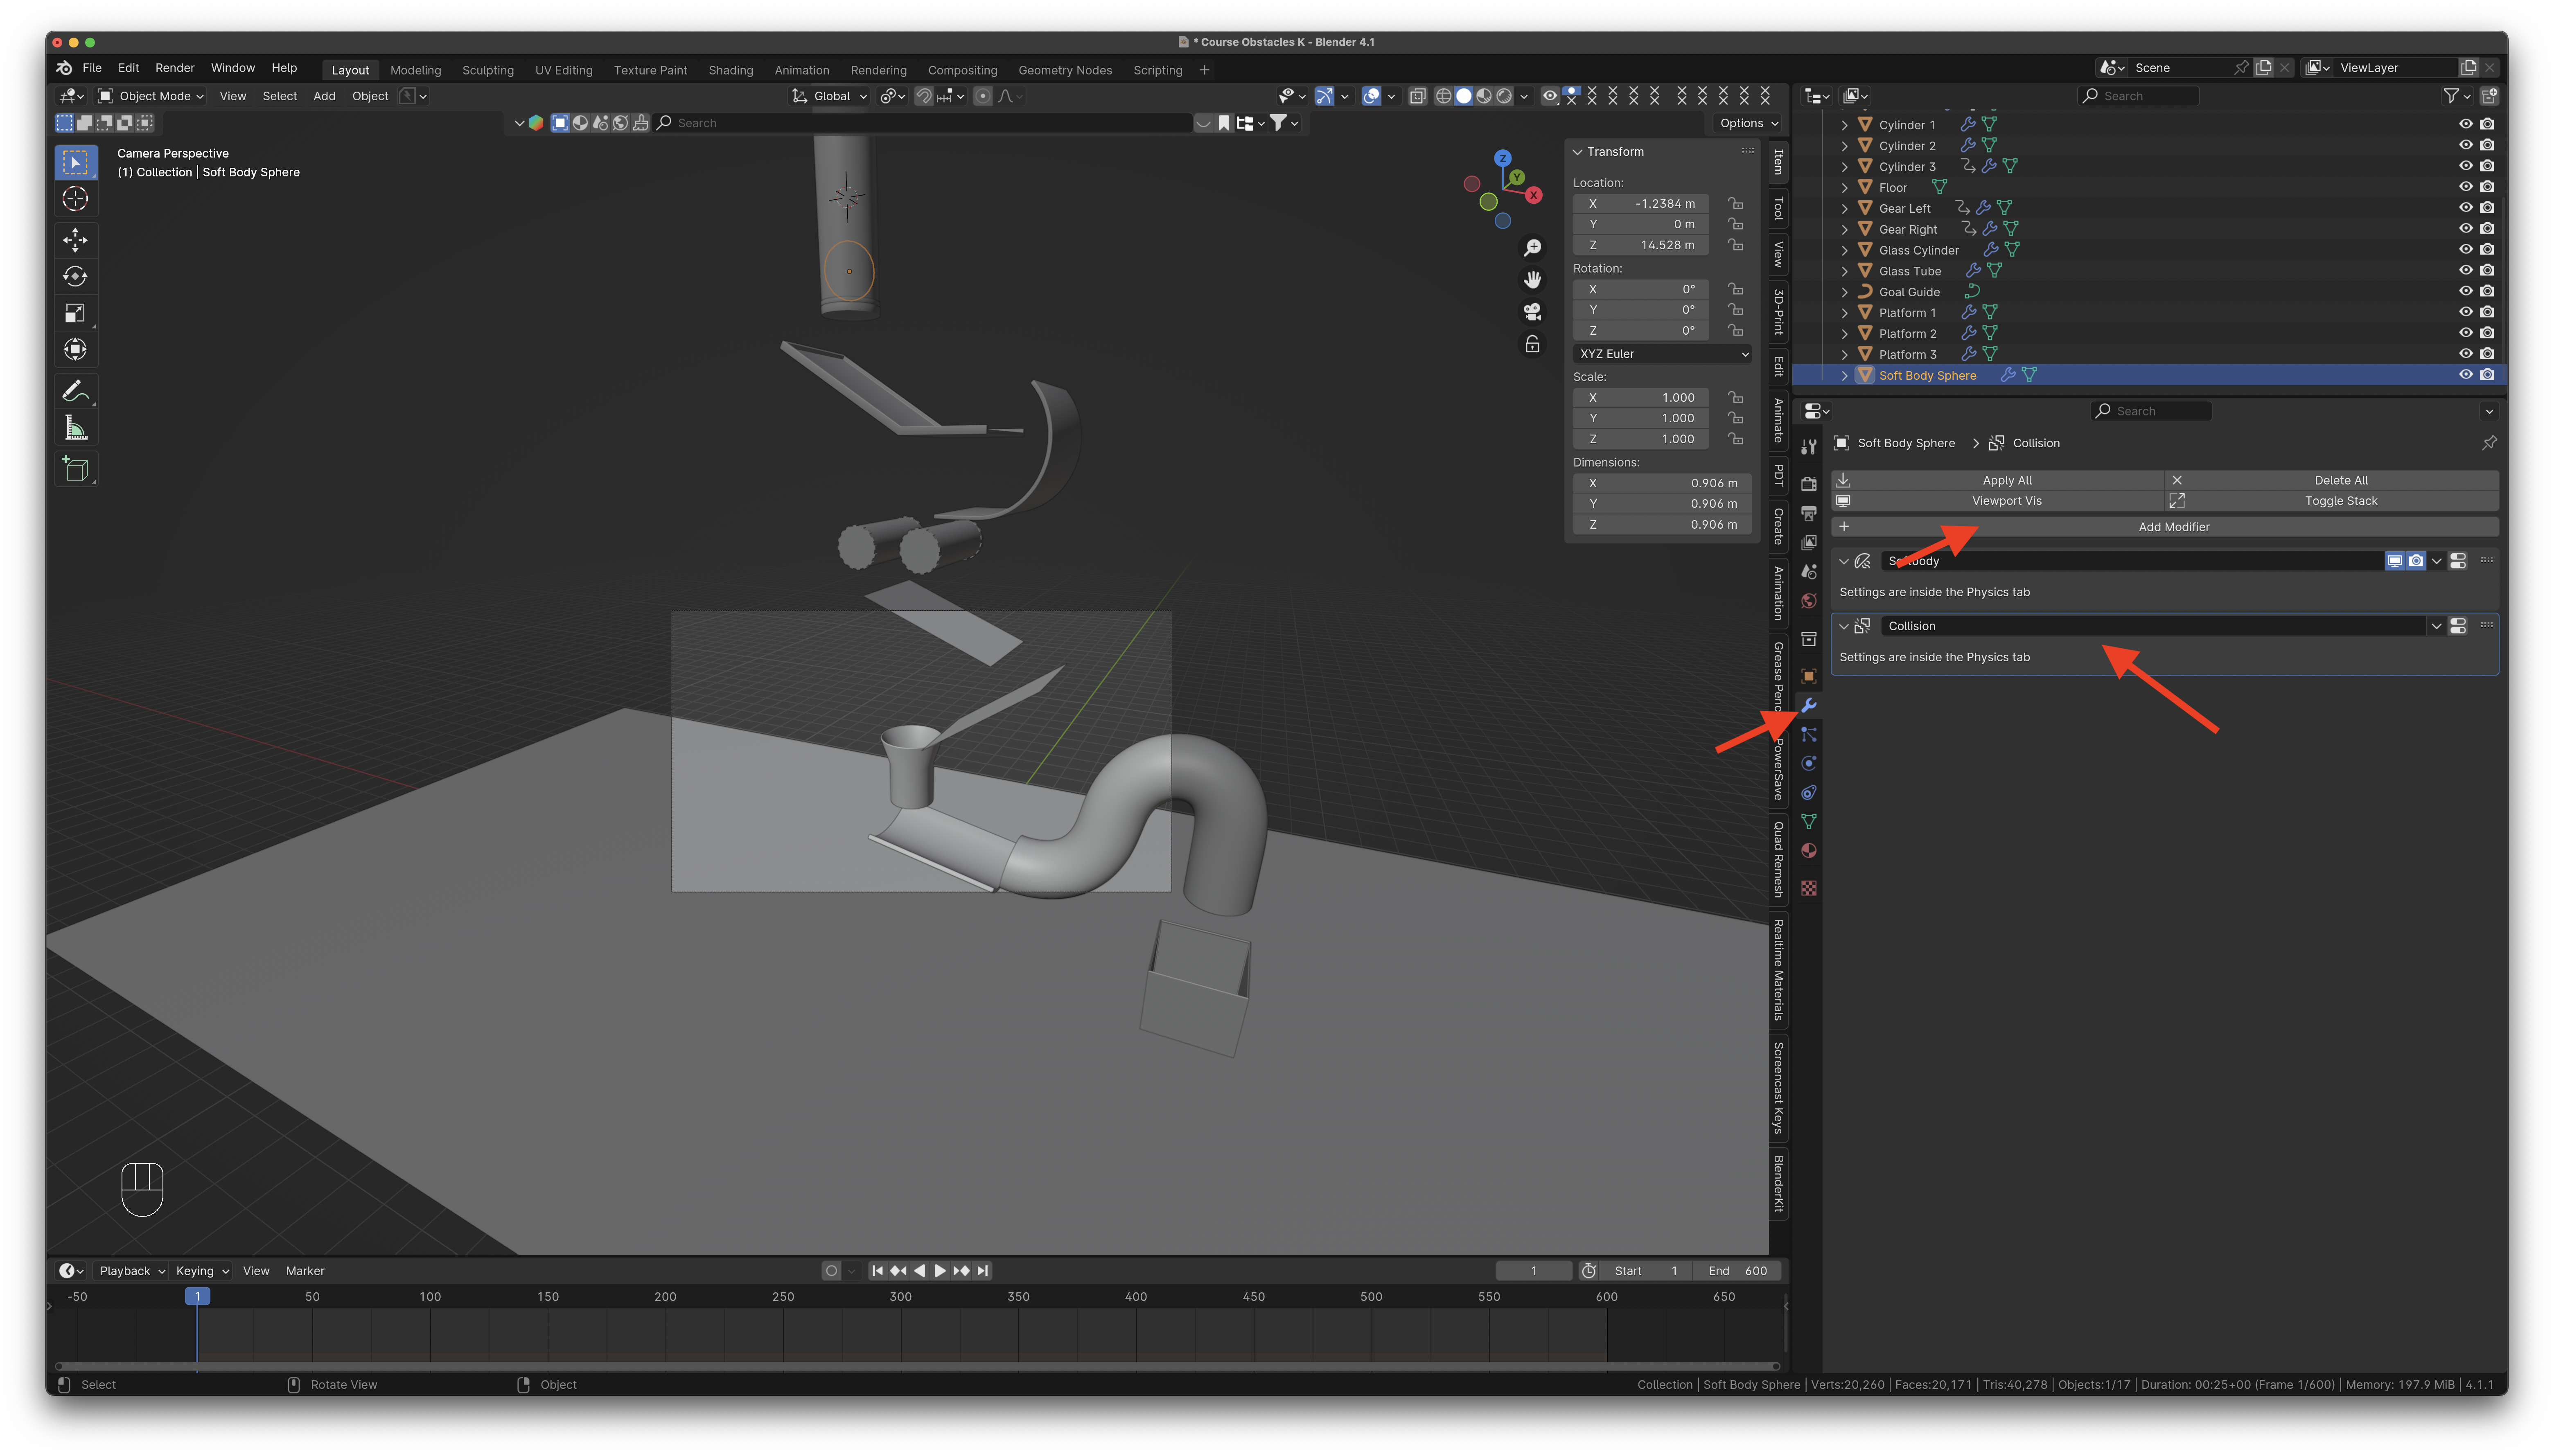This screenshot has width=2554, height=1456.
Task: Open the Modifier properties wrench tab
Action: click(1809, 705)
